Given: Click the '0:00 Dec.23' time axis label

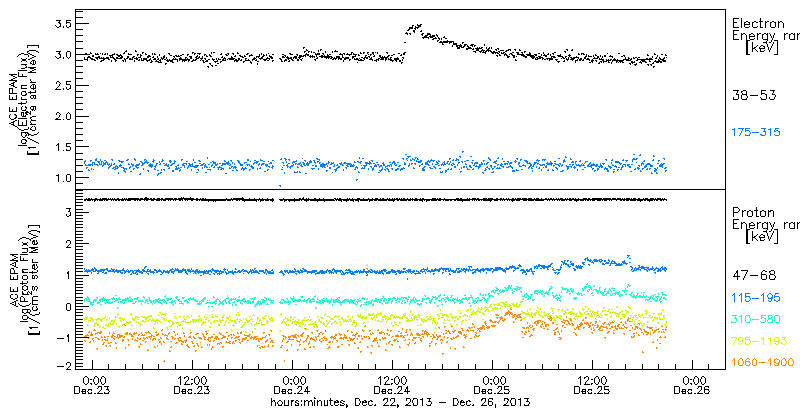Looking at the screenshot, I should 93,386.
